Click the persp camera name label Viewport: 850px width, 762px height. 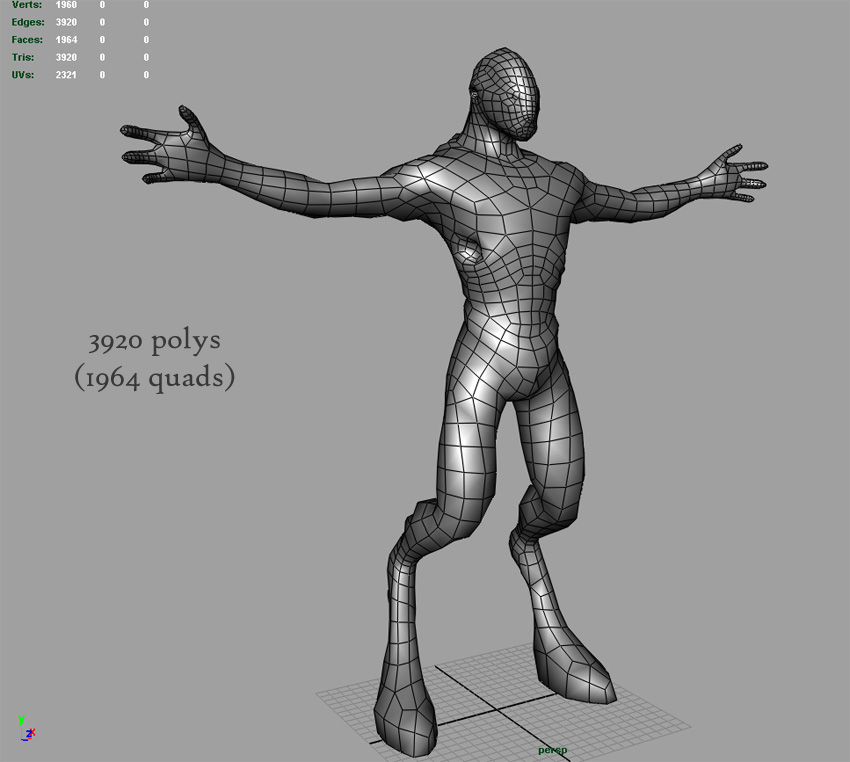552,750
